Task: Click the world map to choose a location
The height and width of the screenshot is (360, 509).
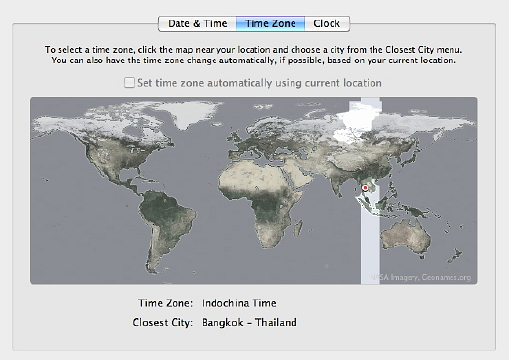Action: (254, 191)
